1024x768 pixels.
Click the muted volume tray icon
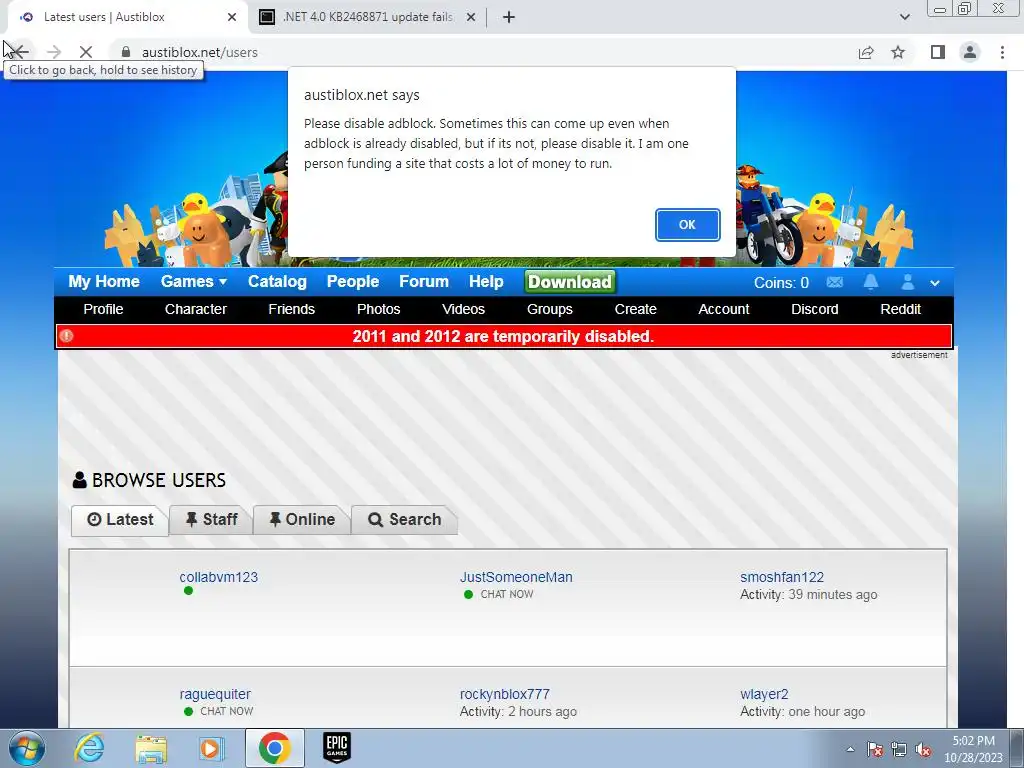click(x=923, y=749)
